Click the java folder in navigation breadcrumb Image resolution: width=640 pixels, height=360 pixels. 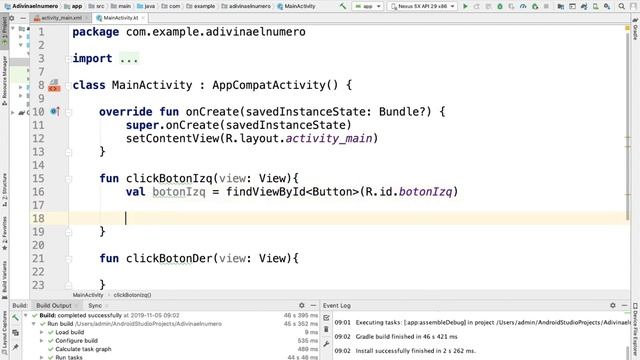pos(146,6)
